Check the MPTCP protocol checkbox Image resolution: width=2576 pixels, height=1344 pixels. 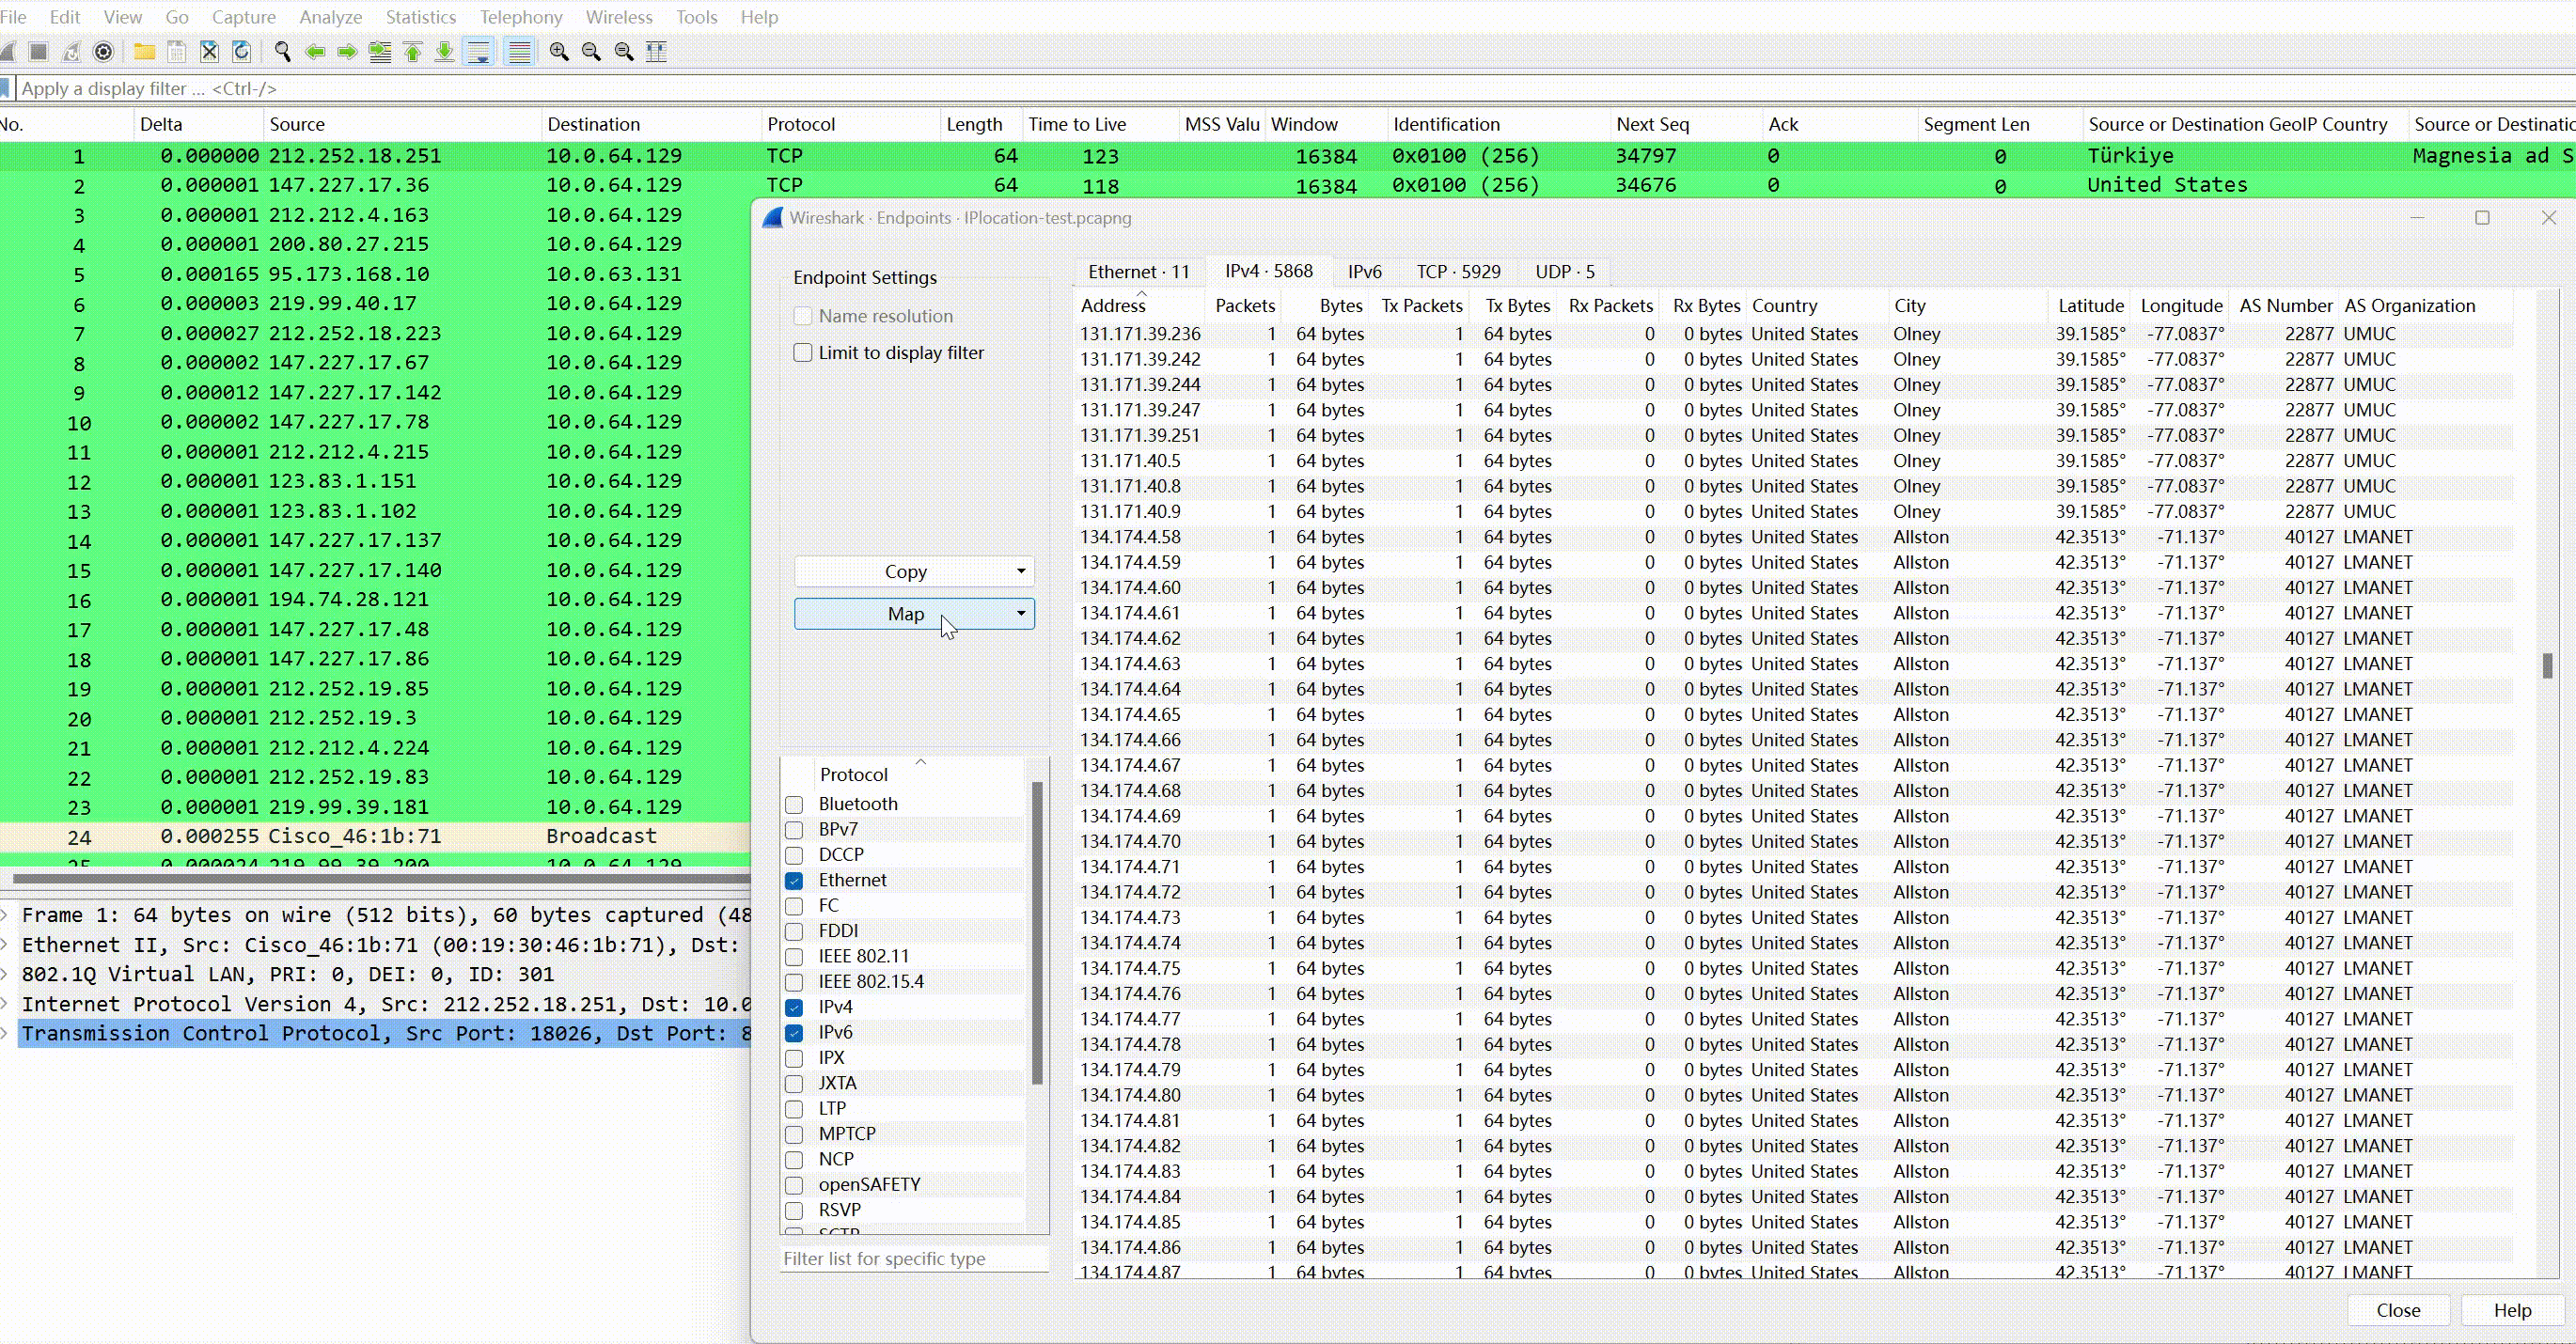(x=795, y=1135)
